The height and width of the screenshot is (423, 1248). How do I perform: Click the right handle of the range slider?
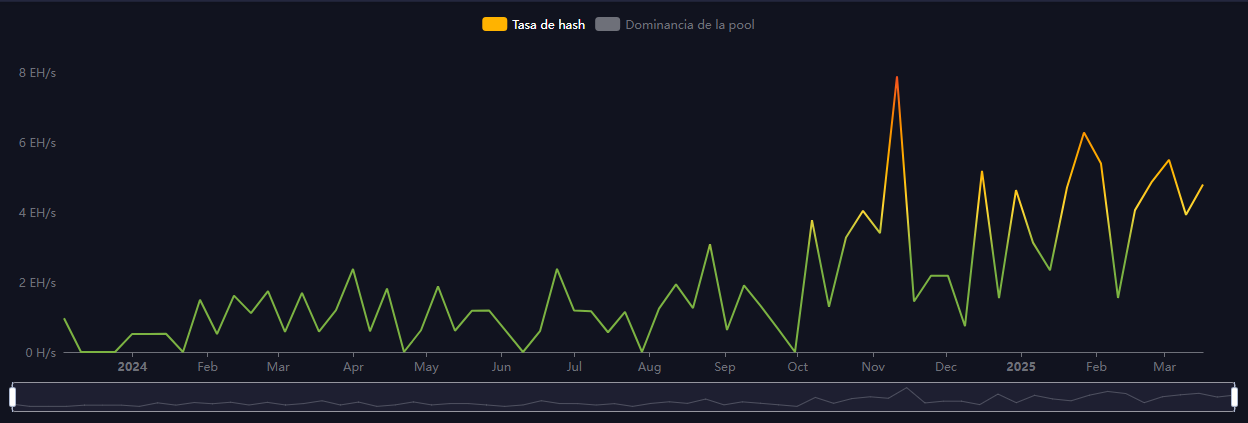[1234, 397]
